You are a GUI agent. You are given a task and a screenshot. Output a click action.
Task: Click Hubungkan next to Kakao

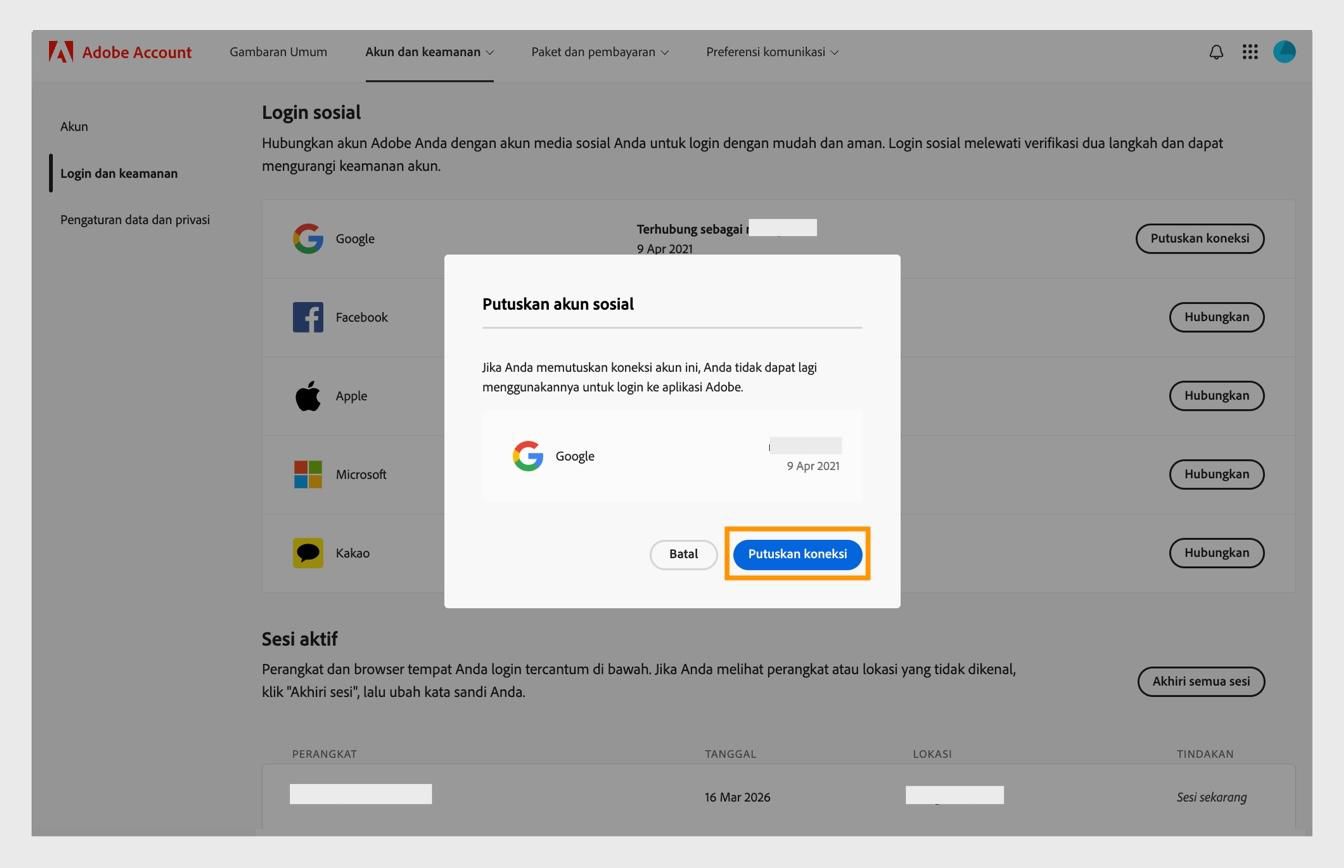click(x=1216, y=551)
